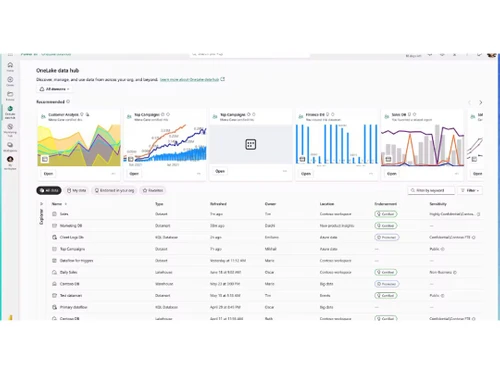The image size is (500, 375).
Task: Select the OneLake data hub sidebar icon
Action: [10, 112]
